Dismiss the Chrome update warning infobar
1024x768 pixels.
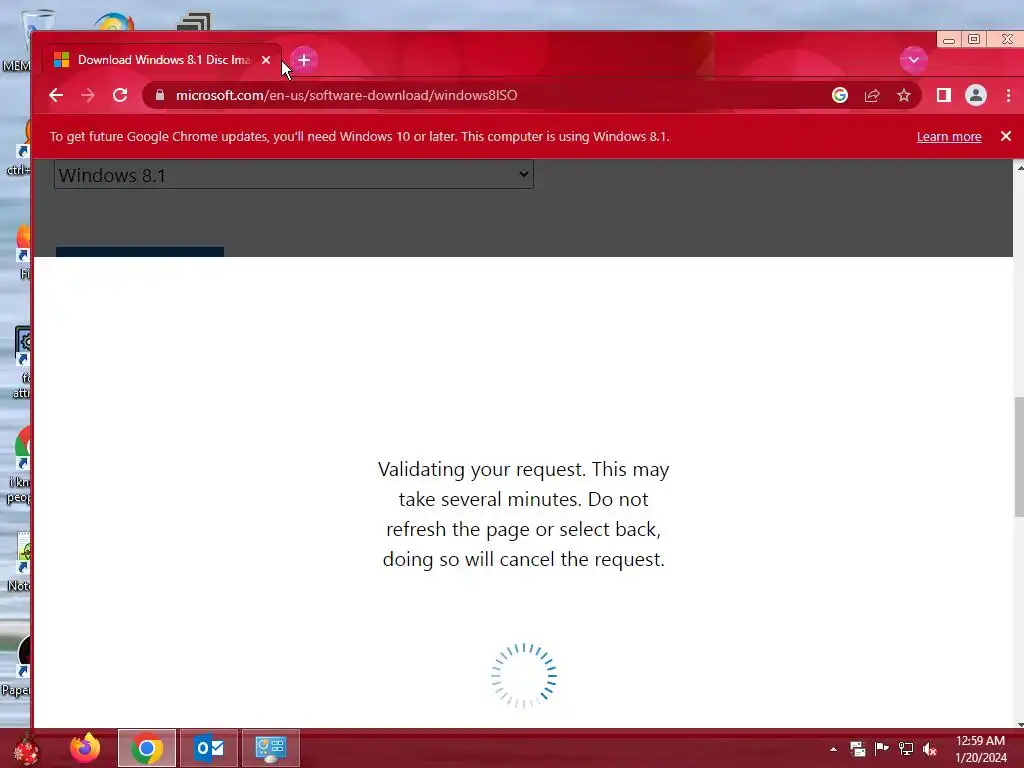(1006, 136)
